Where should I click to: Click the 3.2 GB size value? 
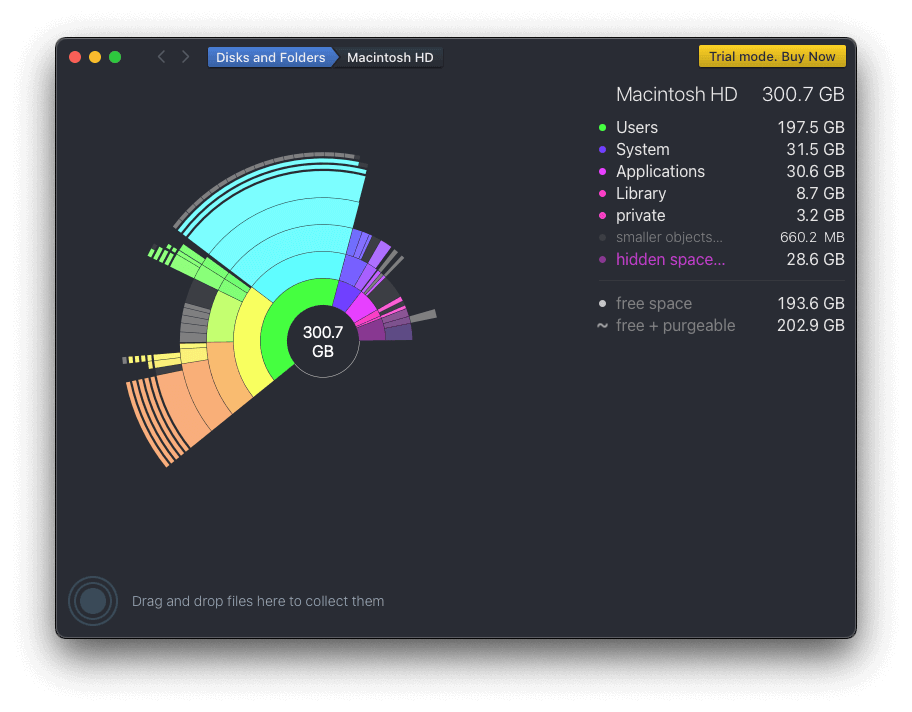point(820,215)
